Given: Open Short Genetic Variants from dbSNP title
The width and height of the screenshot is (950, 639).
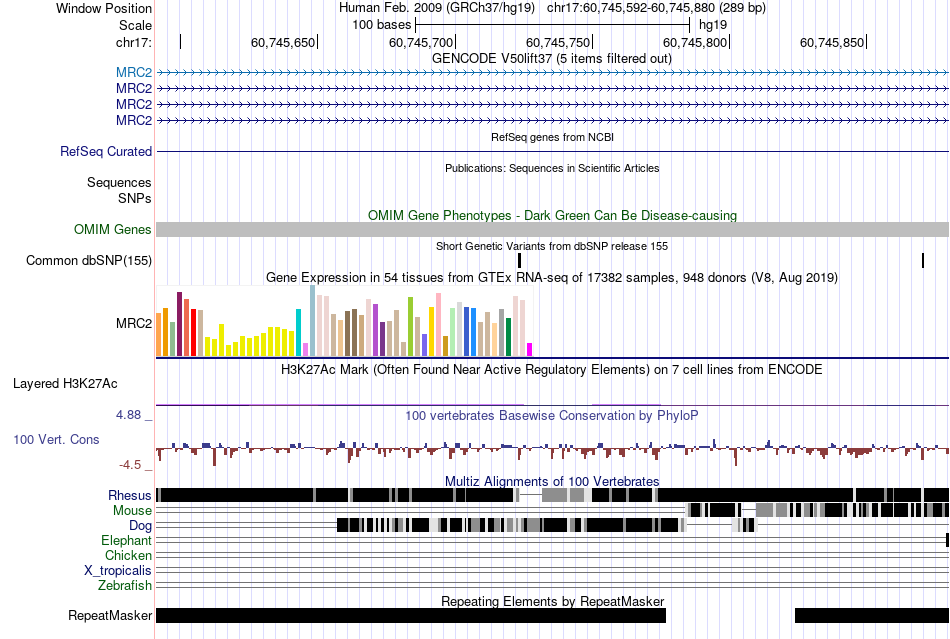Looking at the screenshot, I should pyautogui.click(x=552, y=247).
